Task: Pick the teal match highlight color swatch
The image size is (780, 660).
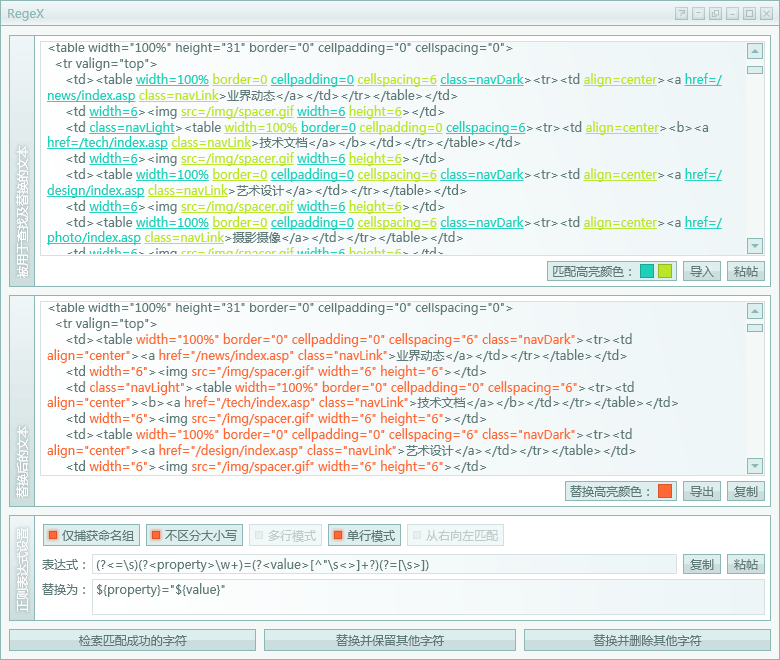Action: [x=647, y=272]
